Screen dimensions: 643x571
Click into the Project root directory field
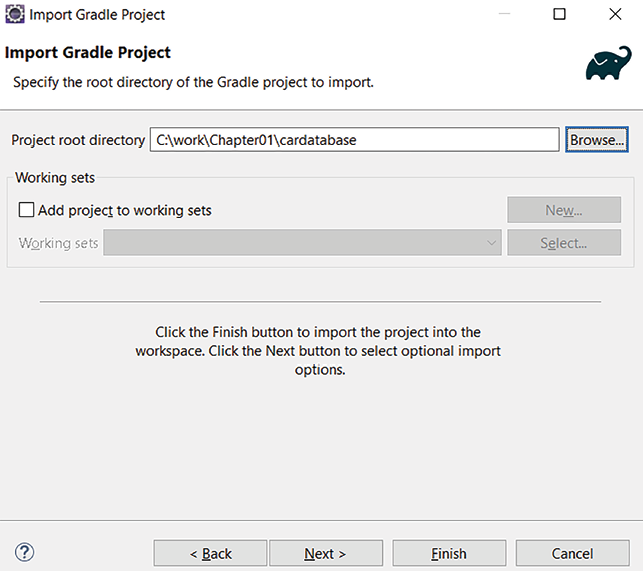pos(354,140)
